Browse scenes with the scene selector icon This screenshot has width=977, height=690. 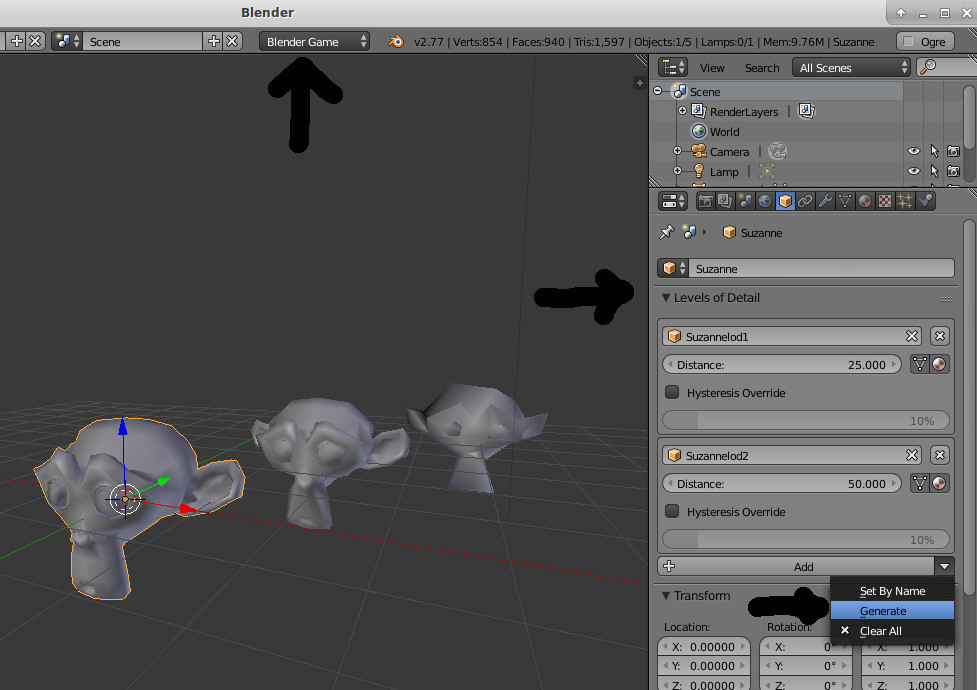pyautogui.click(x=67, y=41)
